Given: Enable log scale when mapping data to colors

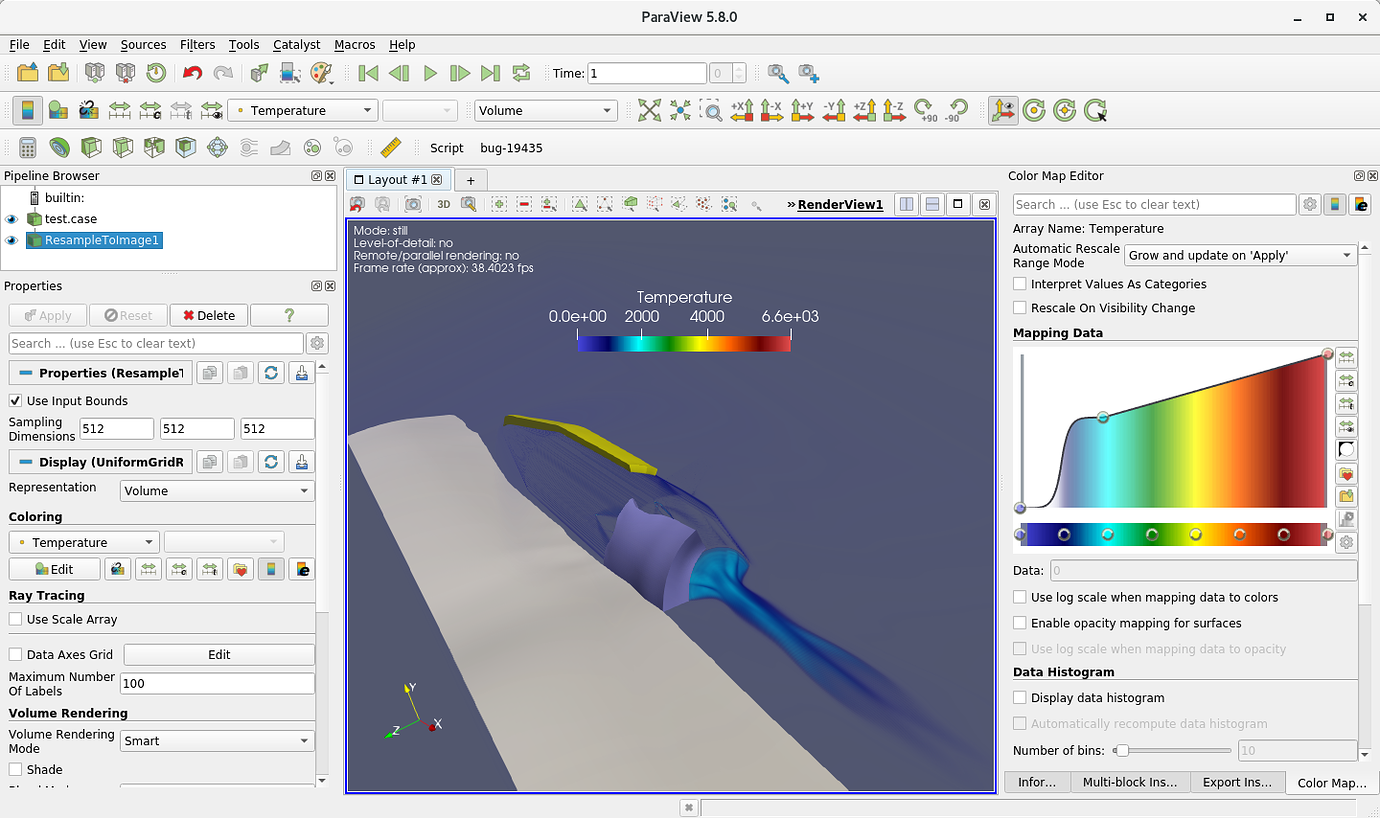Looking at the screenshot, I should (x=1020, y=597).
